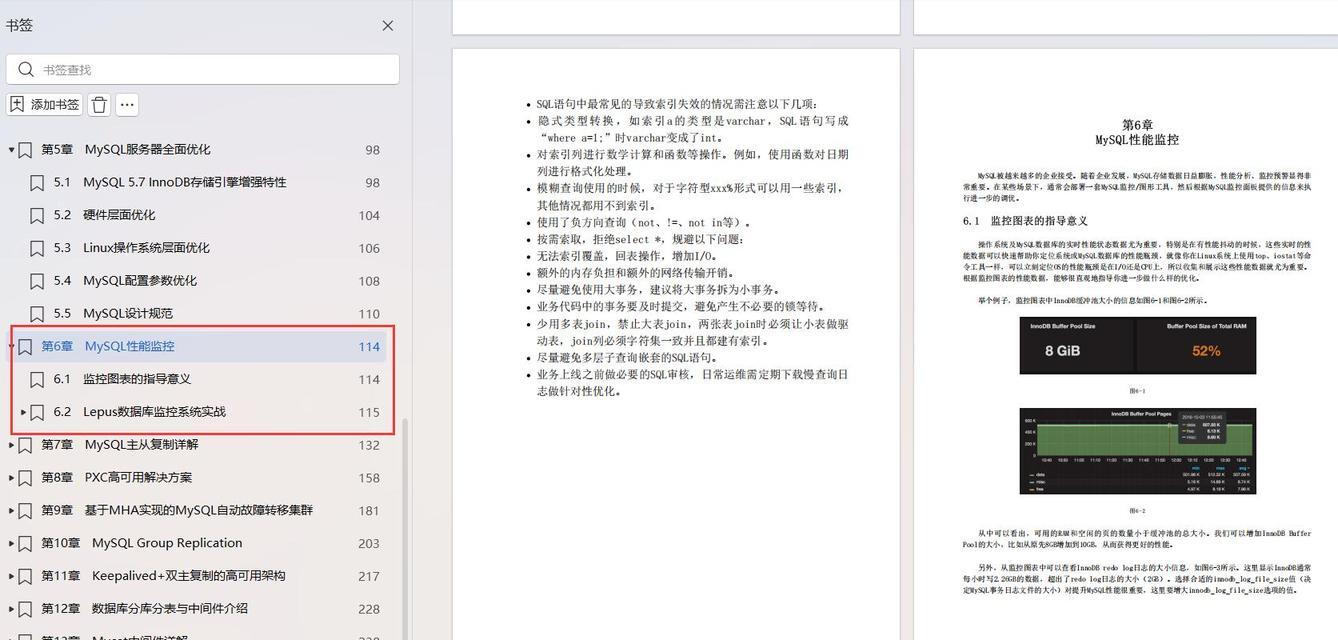Click the InnoDB Buffer Pool Pages chart

point(1138,451)
